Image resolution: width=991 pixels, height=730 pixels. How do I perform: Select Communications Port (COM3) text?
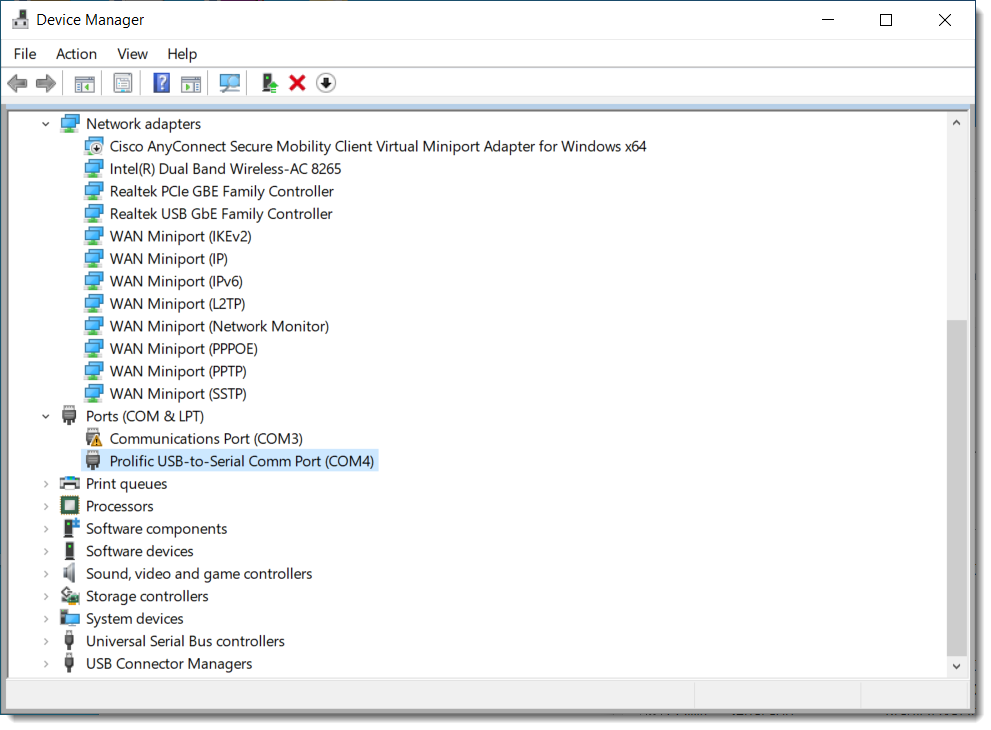(x=206, y=439)
